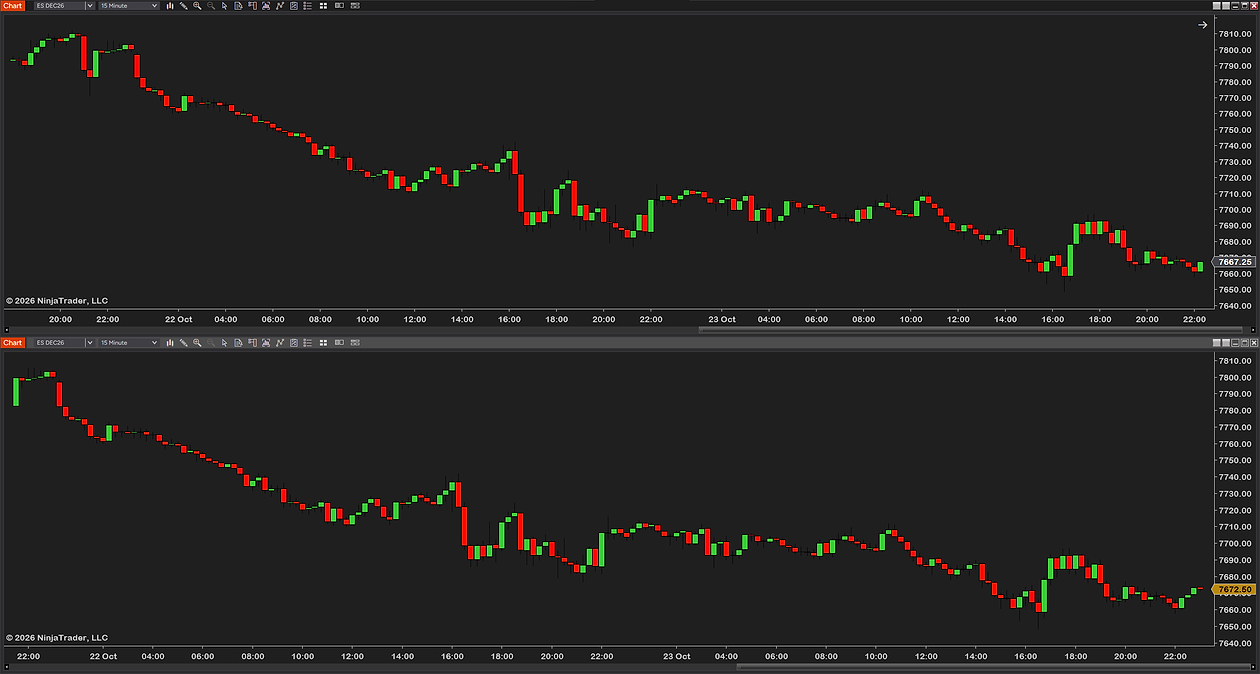Select the bottom window's Chart tab
Image resolution: width=1260 pixels, height=674 pixels.
click(x=12, y=343)
